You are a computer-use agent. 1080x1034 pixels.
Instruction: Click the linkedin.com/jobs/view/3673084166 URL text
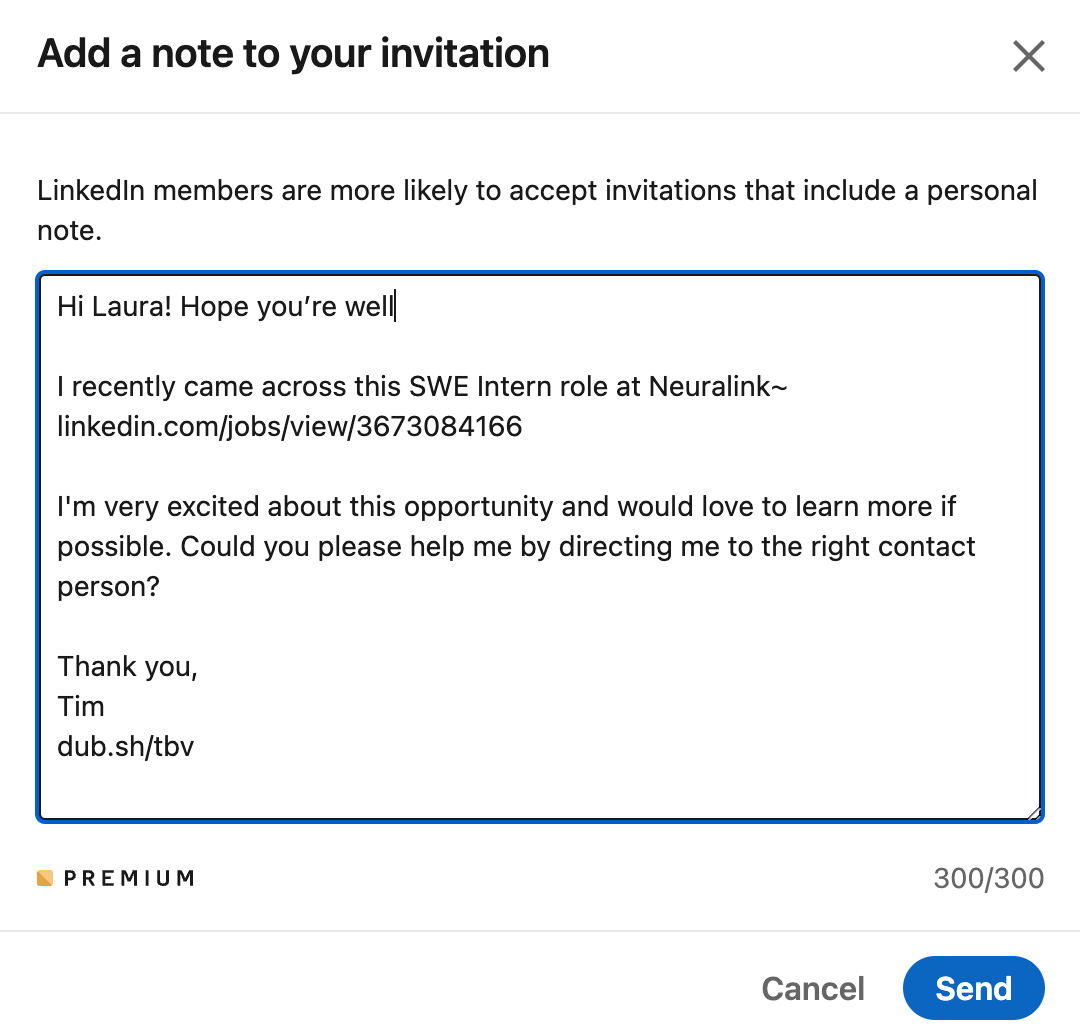(x=289, y=426)
